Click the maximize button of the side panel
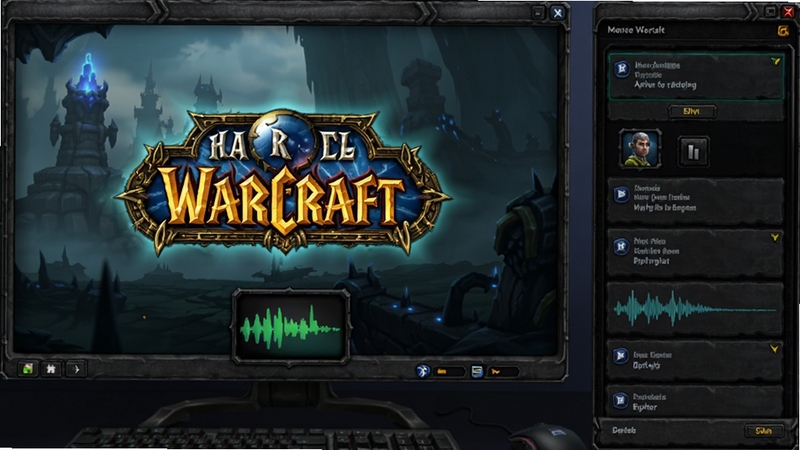 (770, 11)
